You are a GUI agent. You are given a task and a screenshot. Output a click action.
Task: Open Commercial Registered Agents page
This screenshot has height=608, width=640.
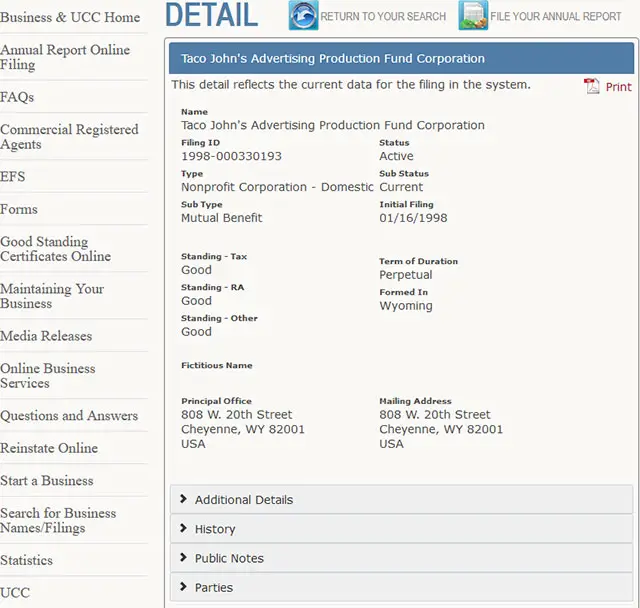(x=69, y=137)
